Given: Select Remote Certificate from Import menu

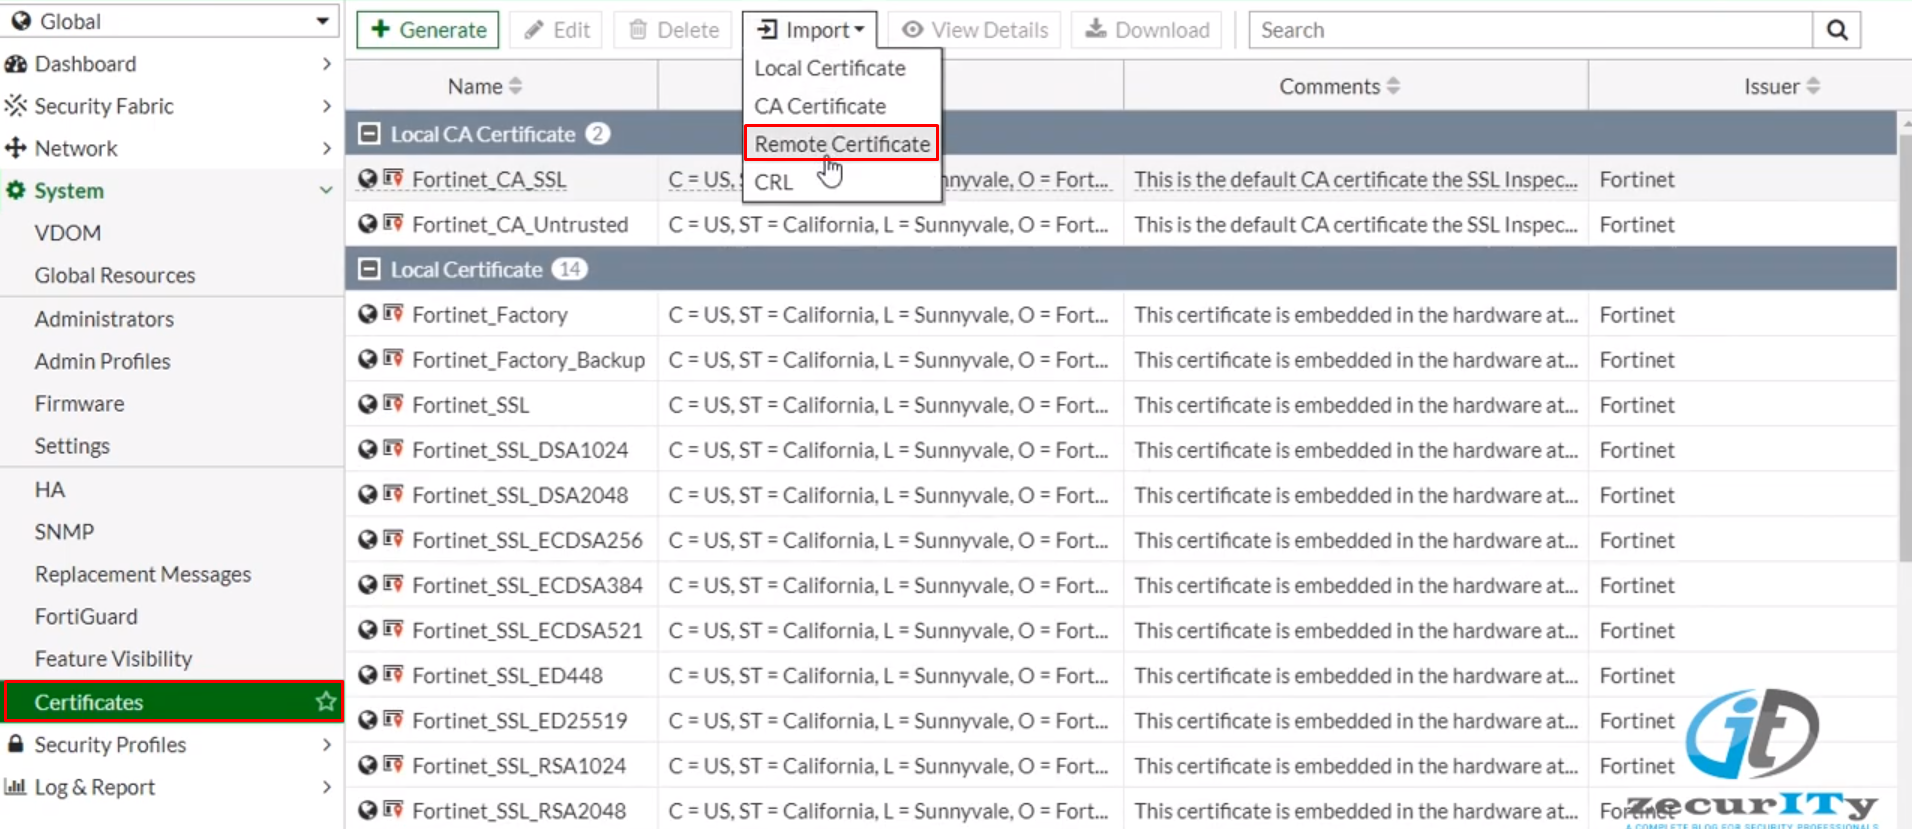Looking at the screenshot, I should (x=841, y=144).
